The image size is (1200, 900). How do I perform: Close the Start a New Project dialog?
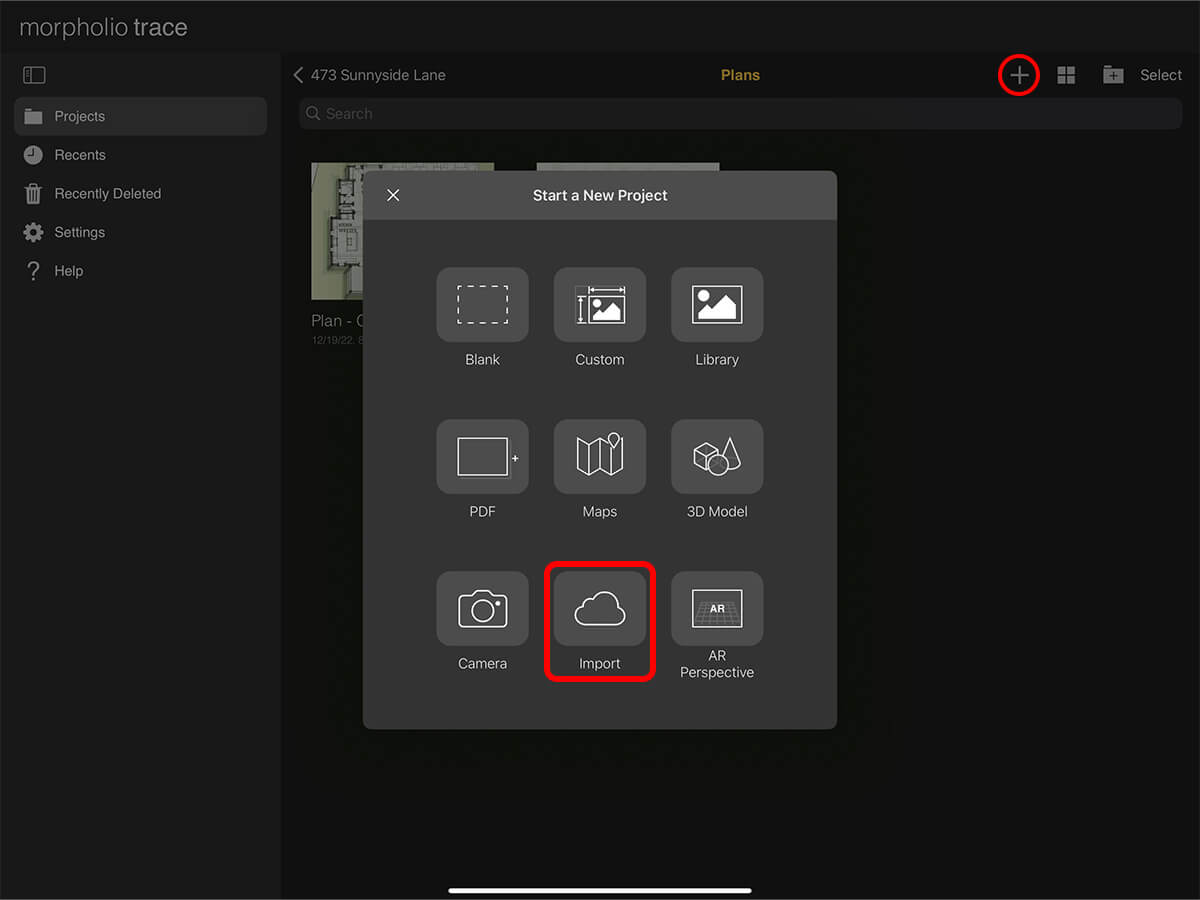(x=393, y=195)
